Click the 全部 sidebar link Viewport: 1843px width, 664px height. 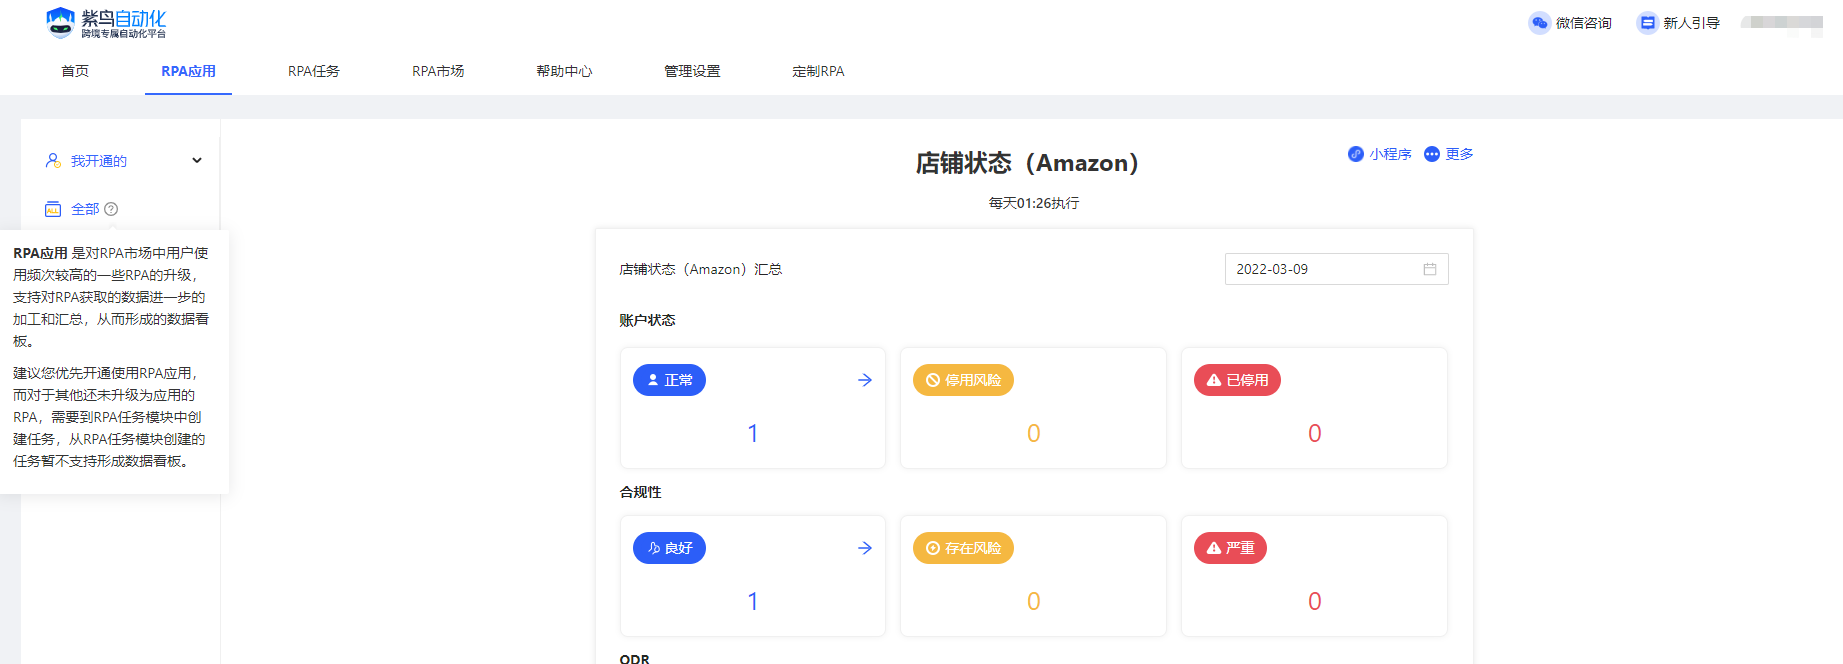(85, 209)
